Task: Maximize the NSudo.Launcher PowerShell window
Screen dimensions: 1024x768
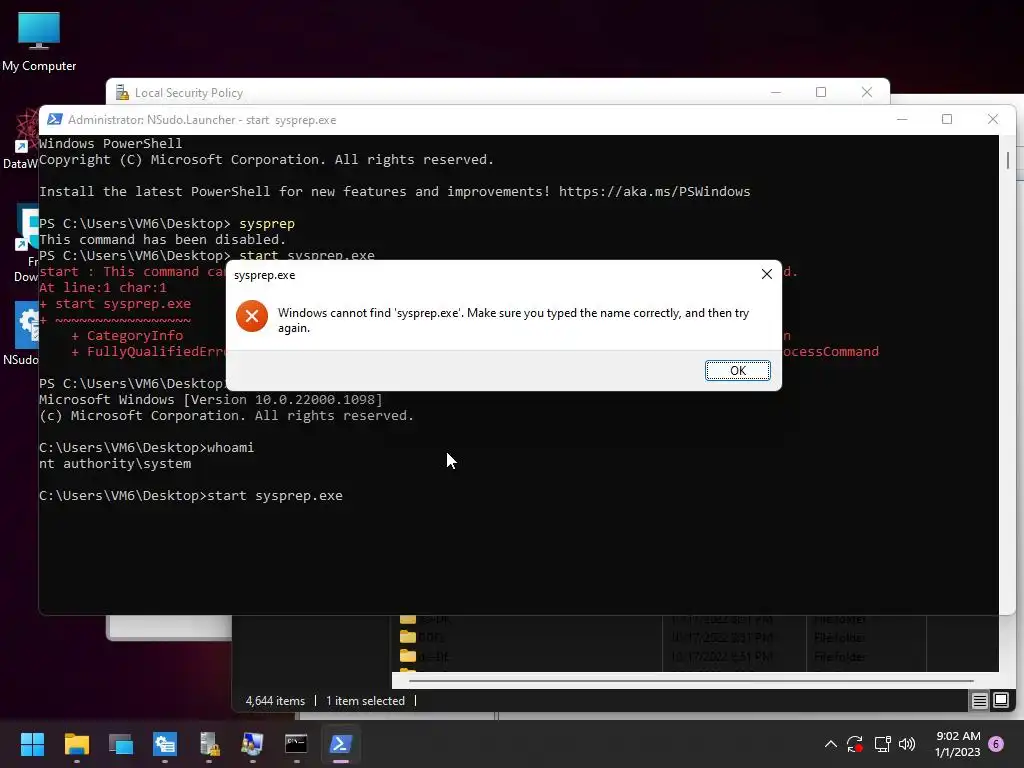Action: click(947, 120)
